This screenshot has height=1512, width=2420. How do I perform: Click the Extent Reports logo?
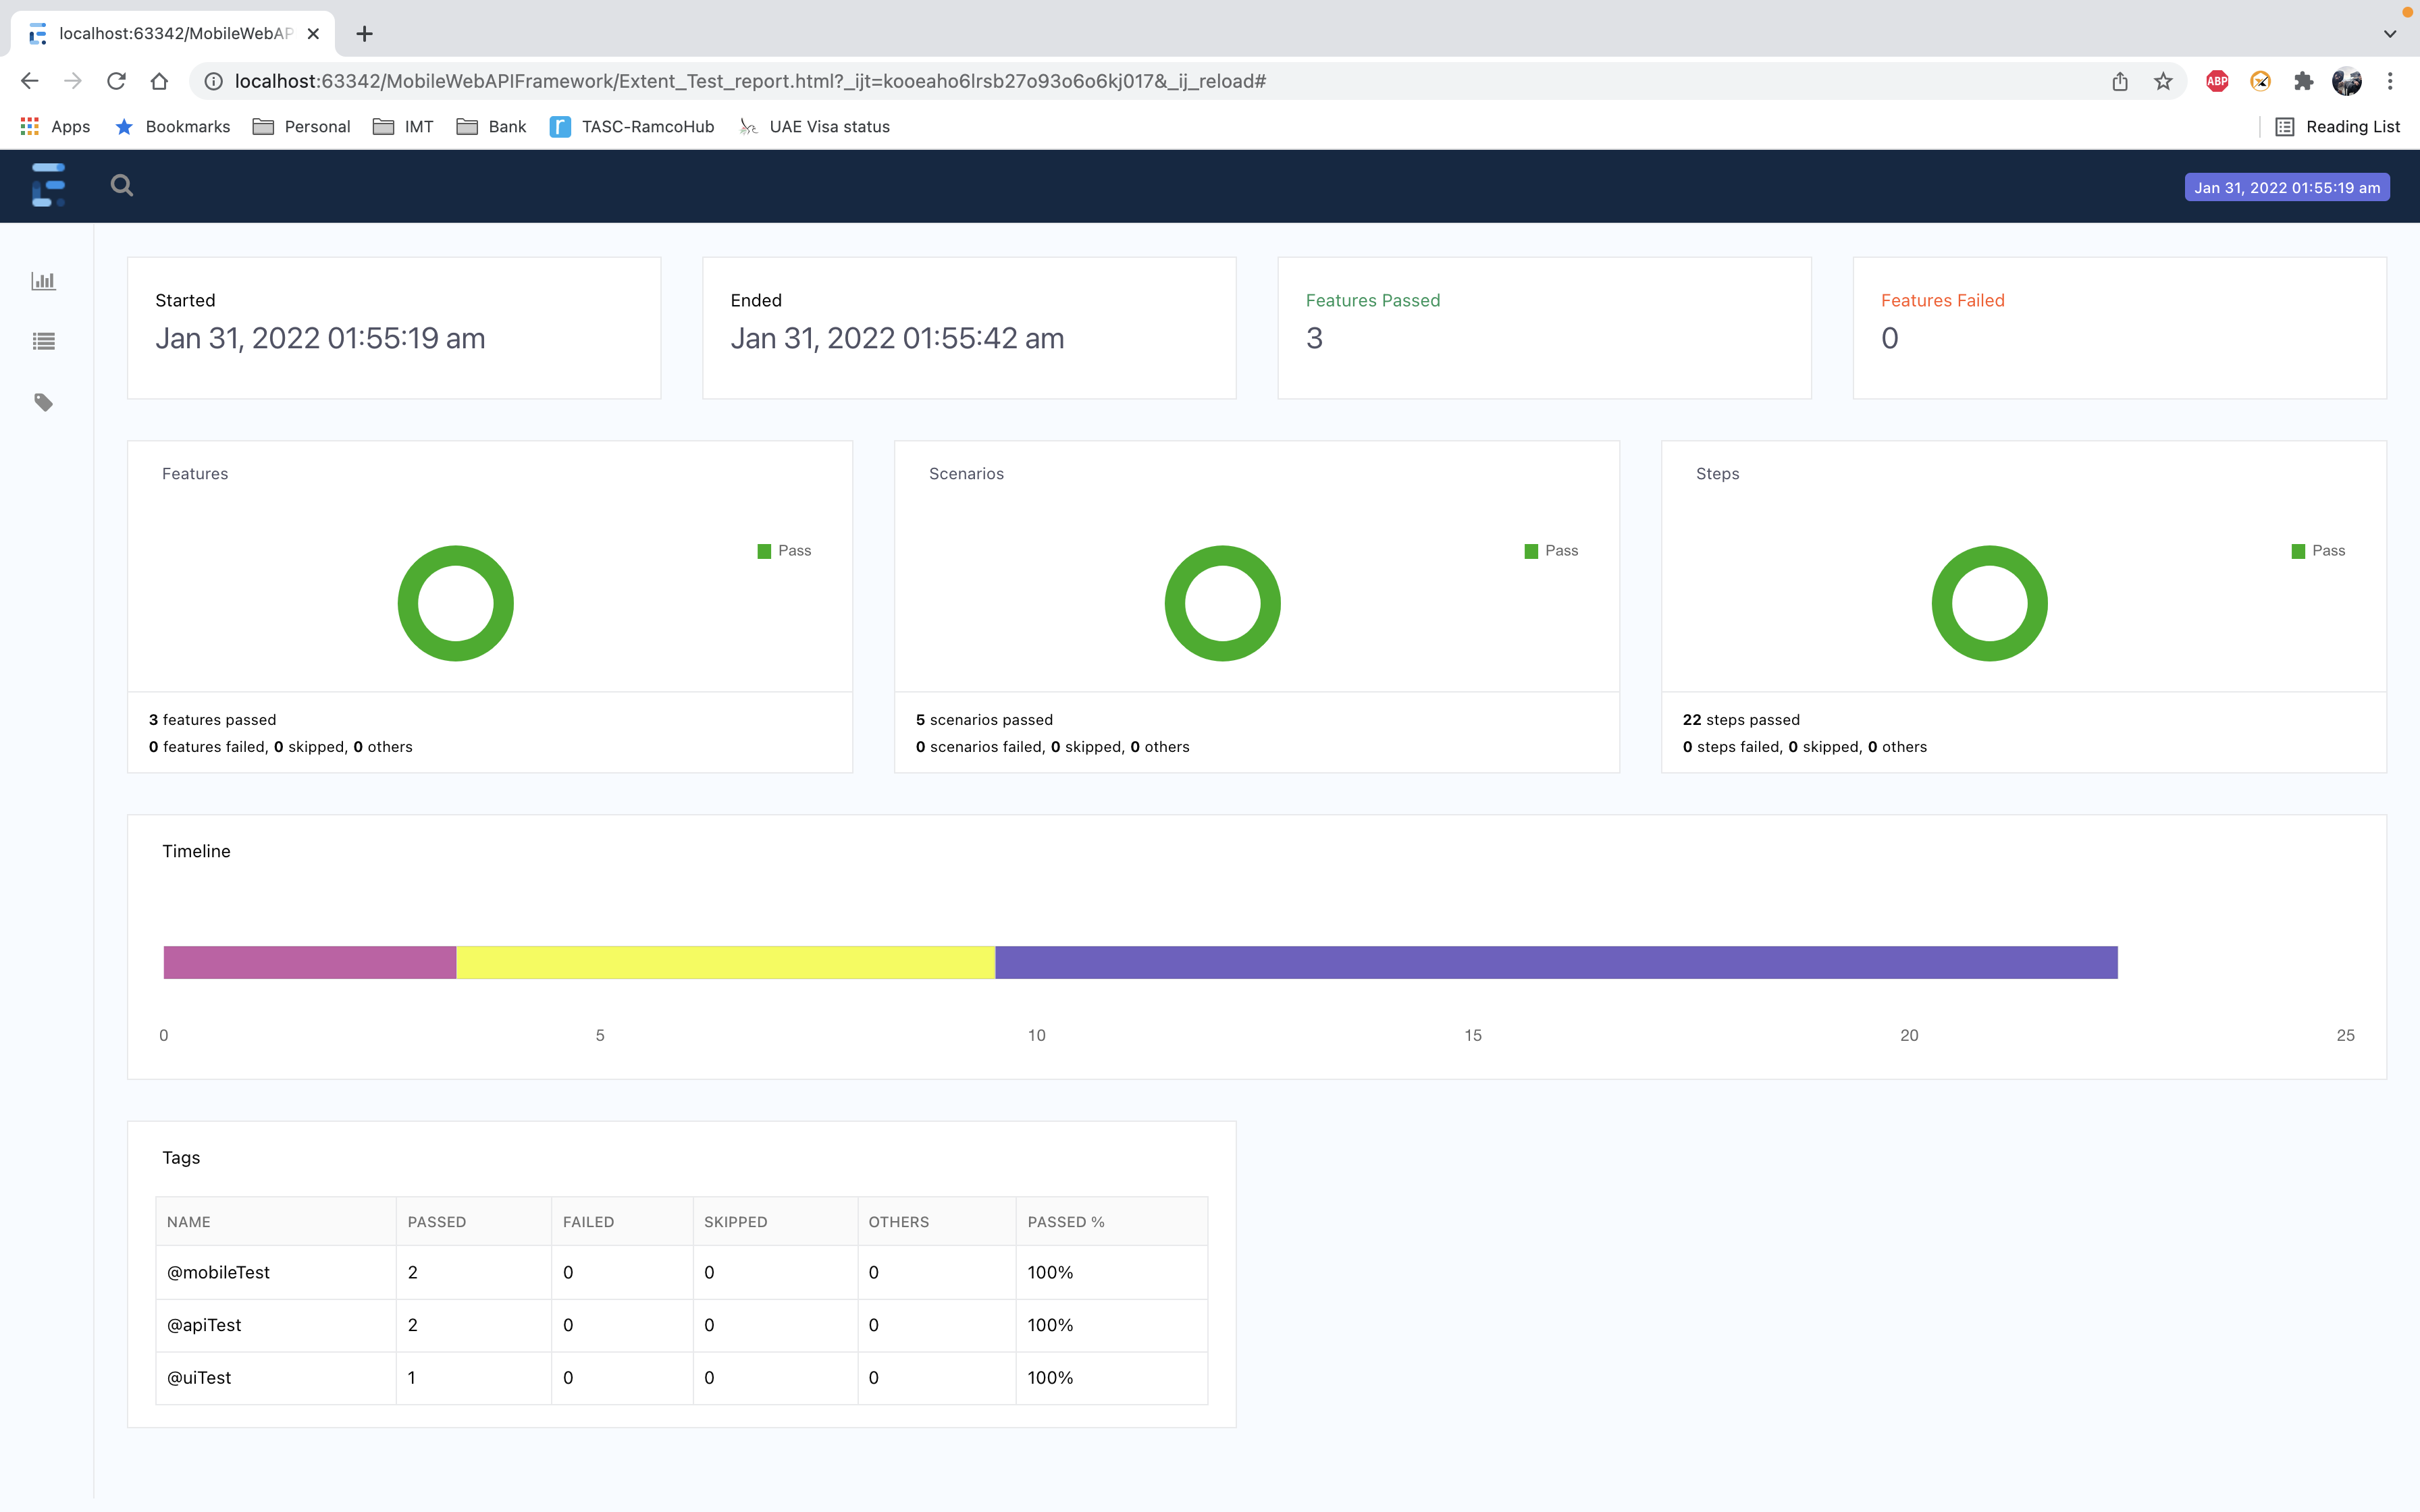[x=47, y=185]
